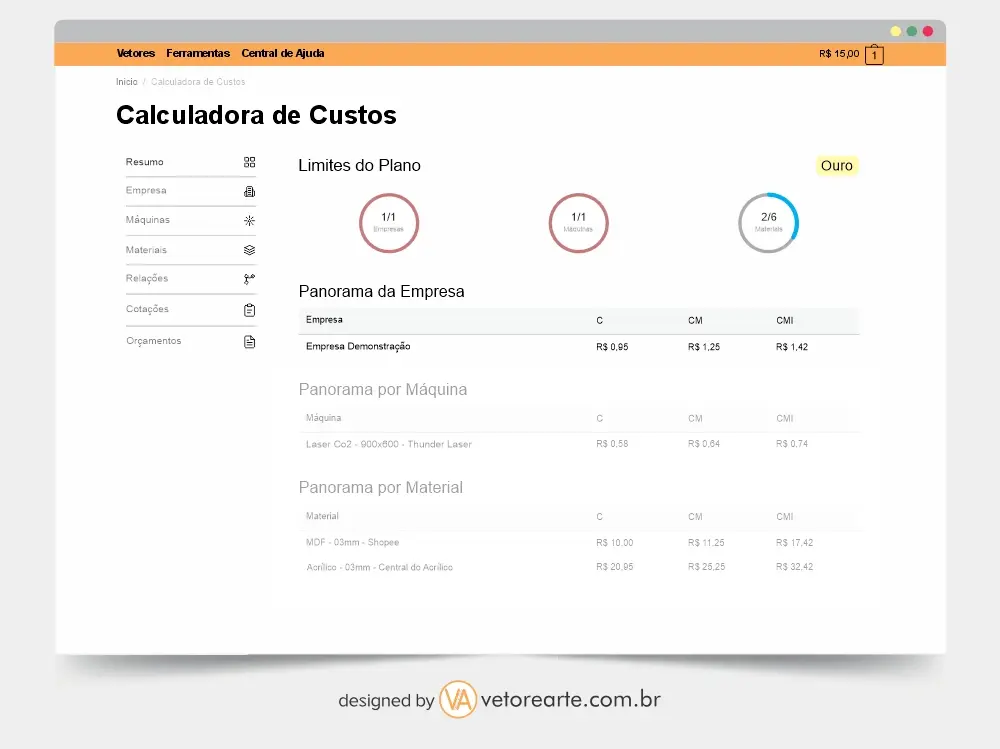Image resolution: width=1000 pixels, height=749 pixels.
Task: Click the vetorearte VA logo
Action: click(x=458, y=699)
